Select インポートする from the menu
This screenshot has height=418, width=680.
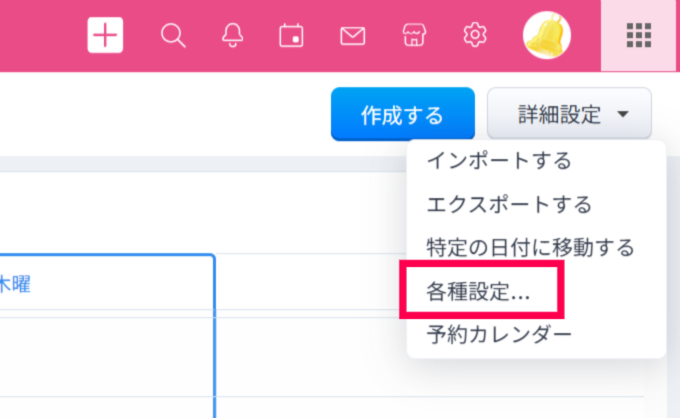[x=499, y=160]
